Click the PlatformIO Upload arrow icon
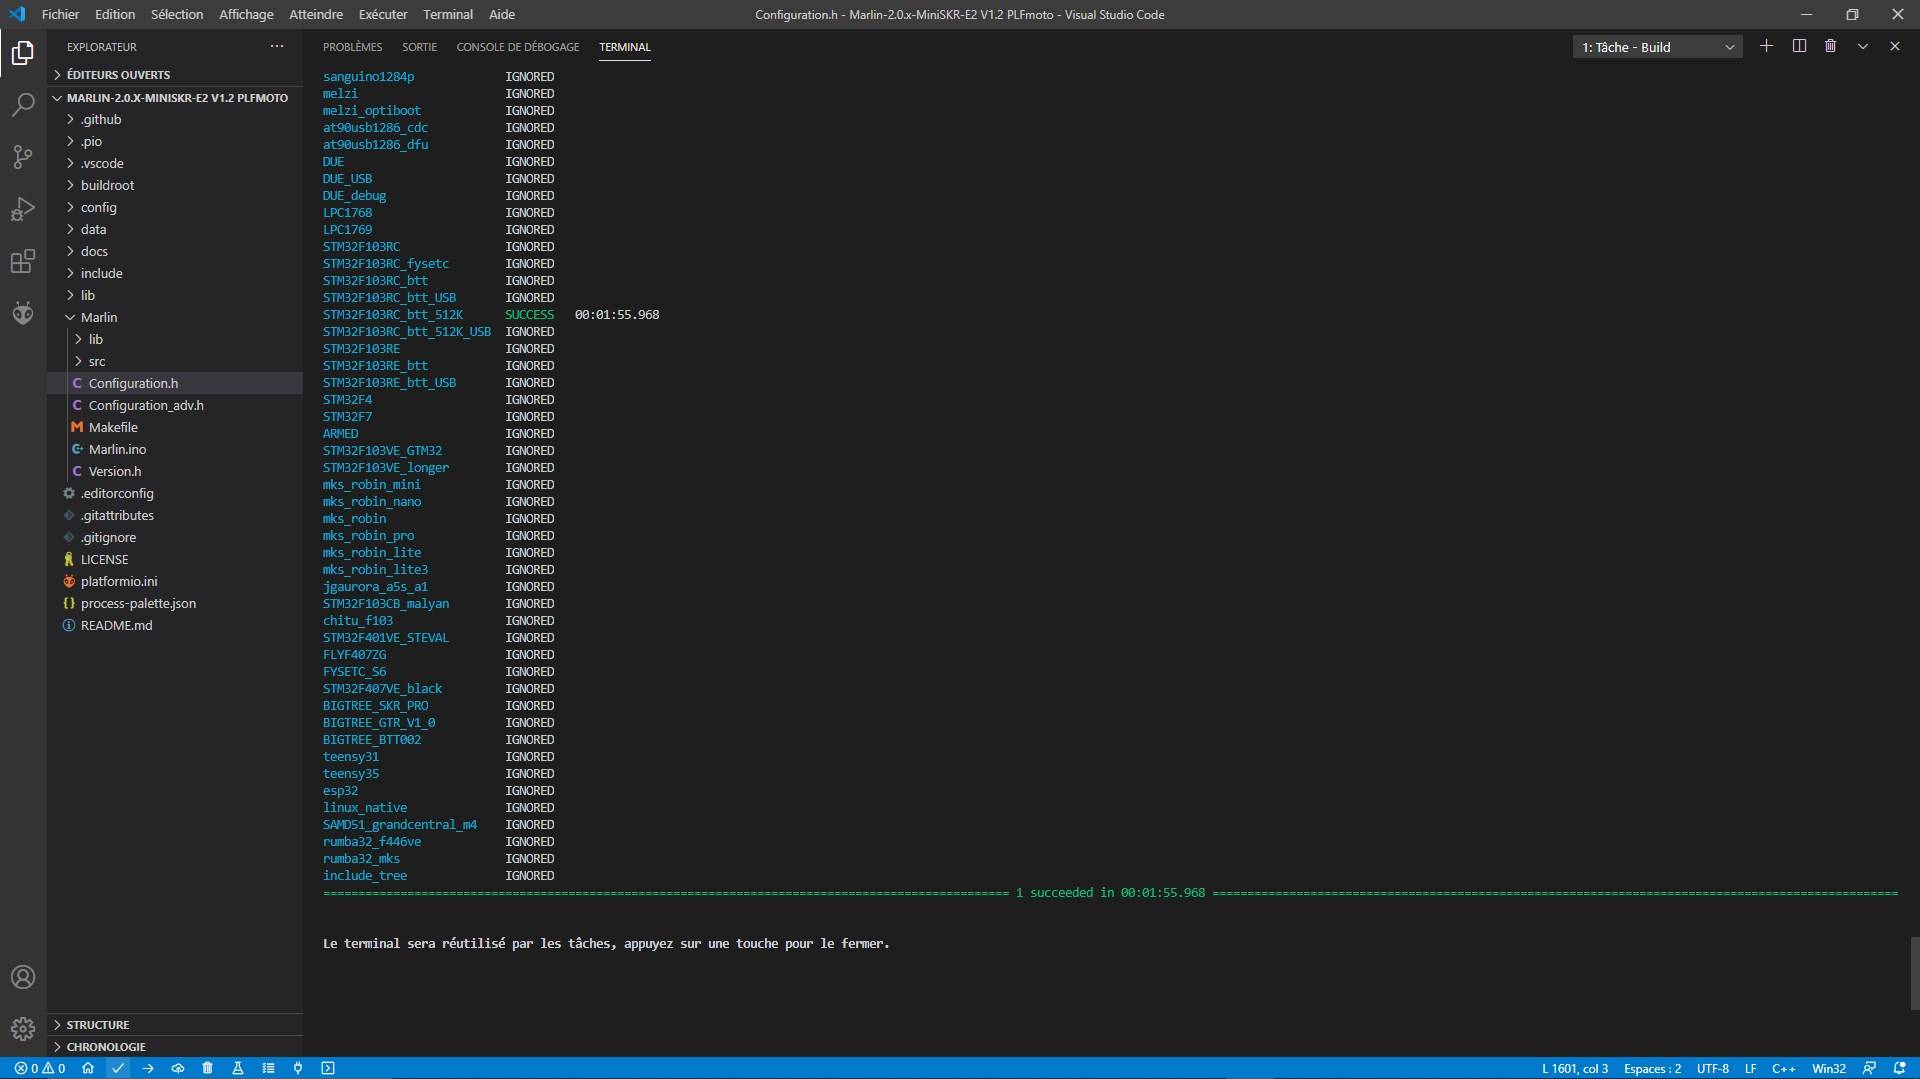Viewport: 1920px width, 1079px height. 148,1068
